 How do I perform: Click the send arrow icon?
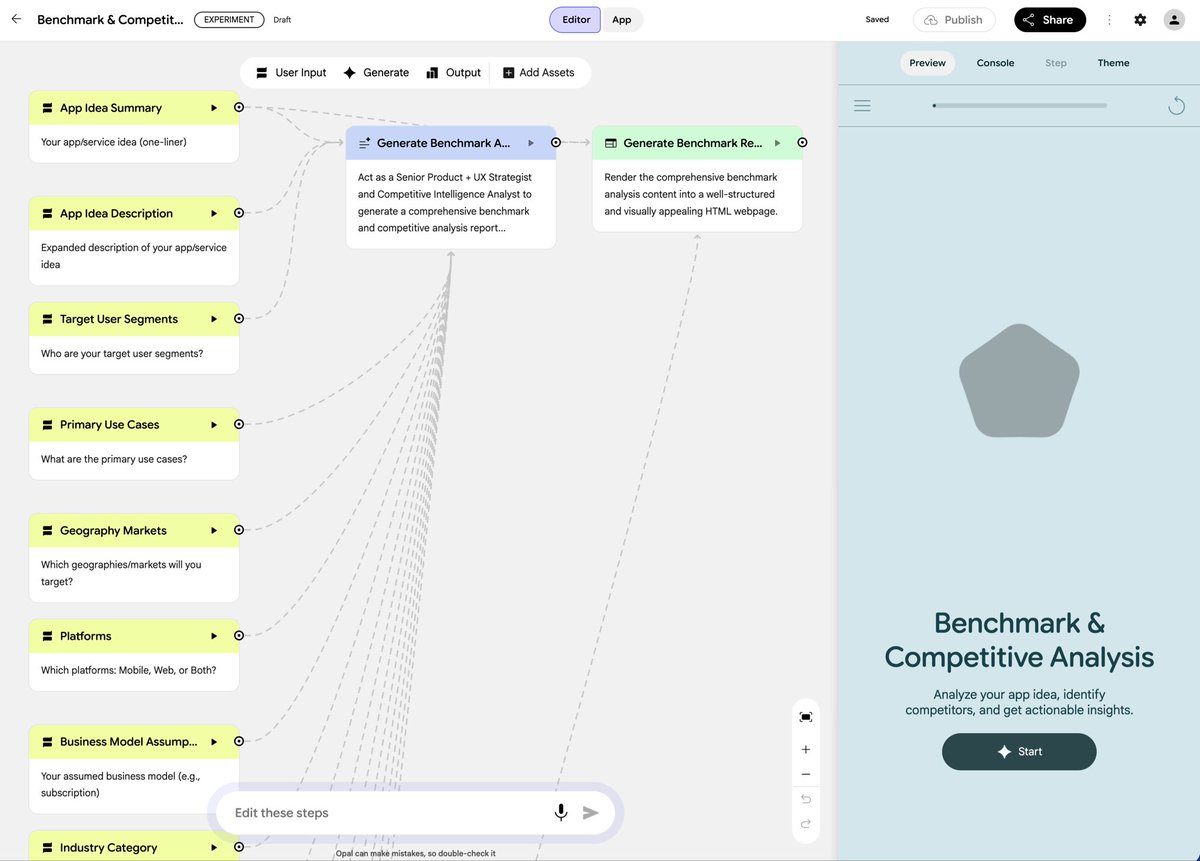pos(591,813)
